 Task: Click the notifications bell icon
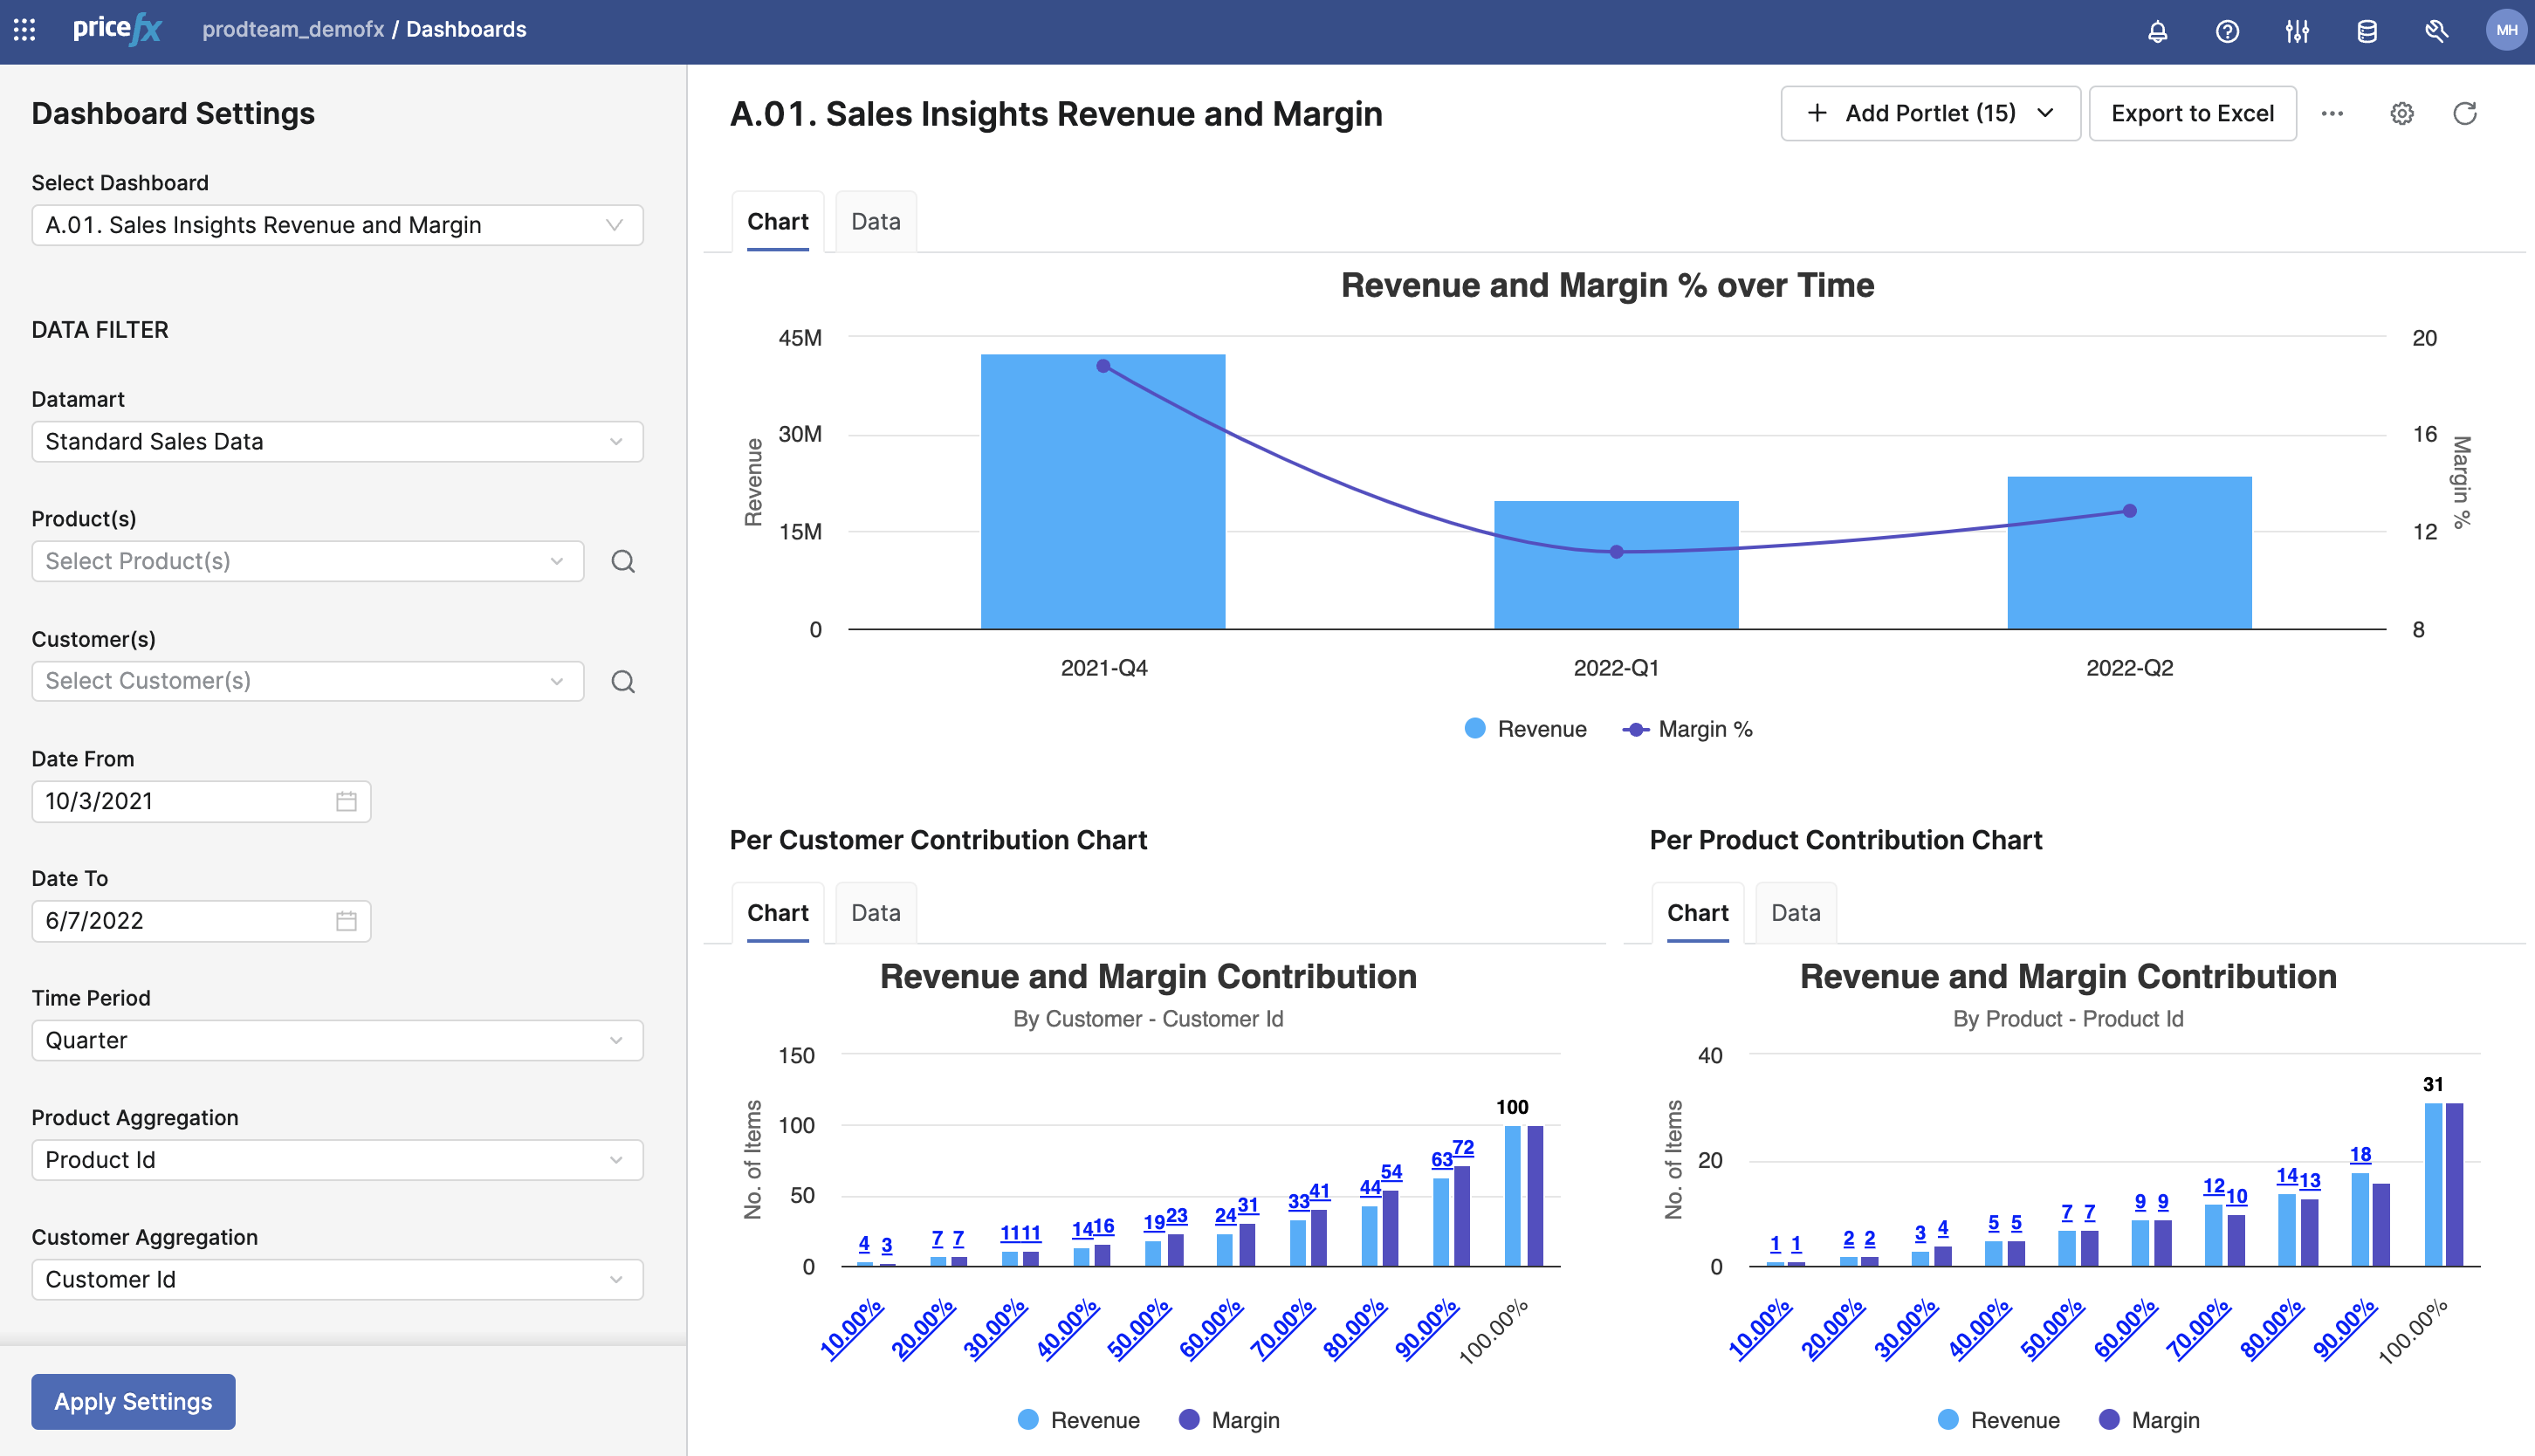click(x=2157, y=31)
